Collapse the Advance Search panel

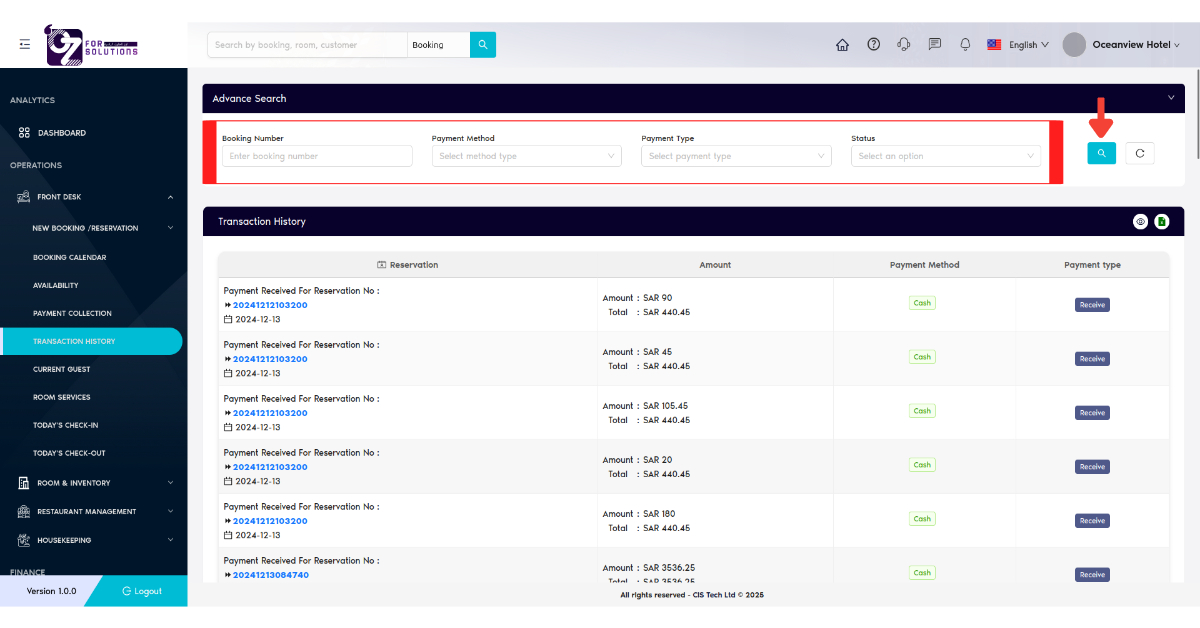pos(1171,98)
